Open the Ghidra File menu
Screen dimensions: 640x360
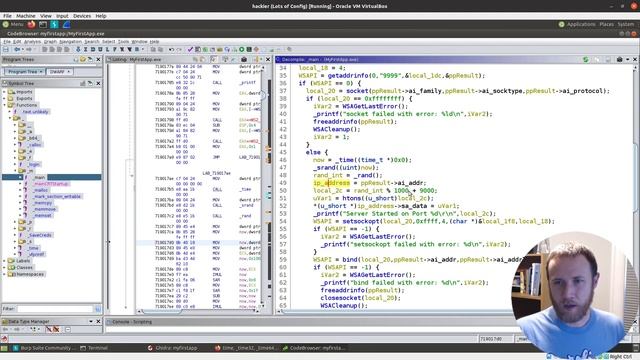point(7,42)
